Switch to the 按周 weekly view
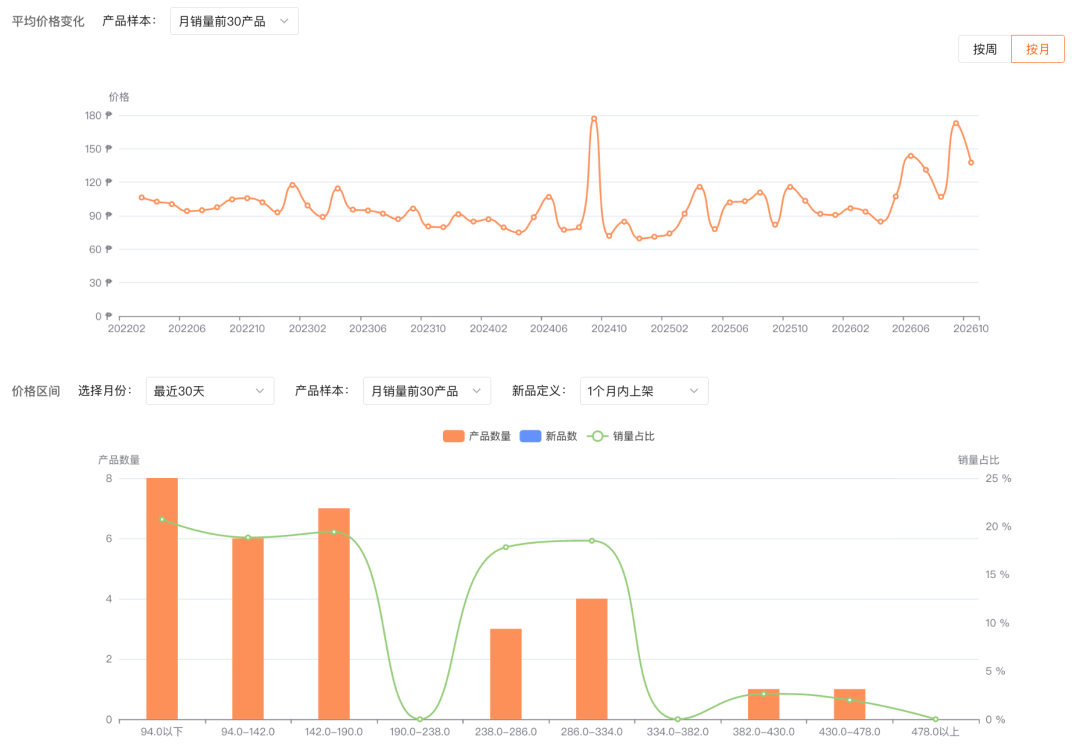Viewport: 1080px width, 749px height. pyautogui.click(x=984, y=49)
